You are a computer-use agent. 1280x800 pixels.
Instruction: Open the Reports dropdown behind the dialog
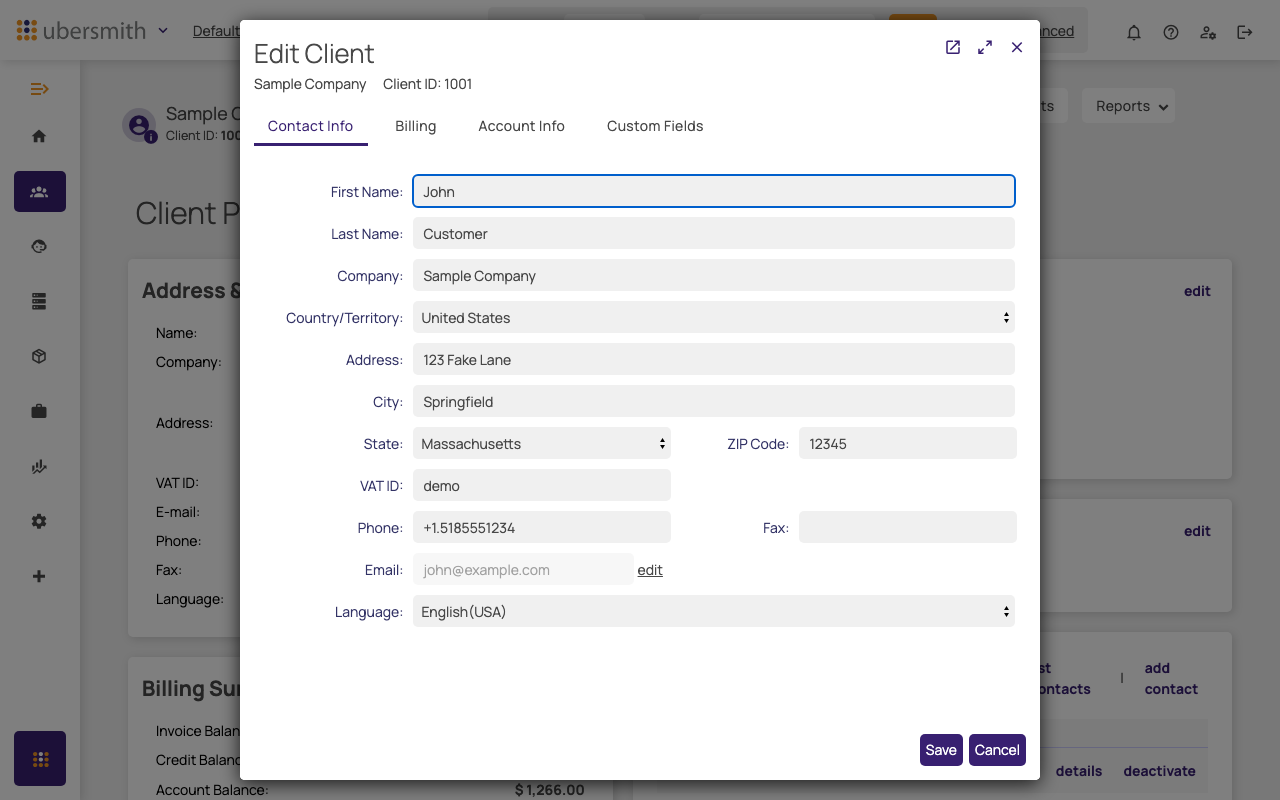(x=1128, y=106)
